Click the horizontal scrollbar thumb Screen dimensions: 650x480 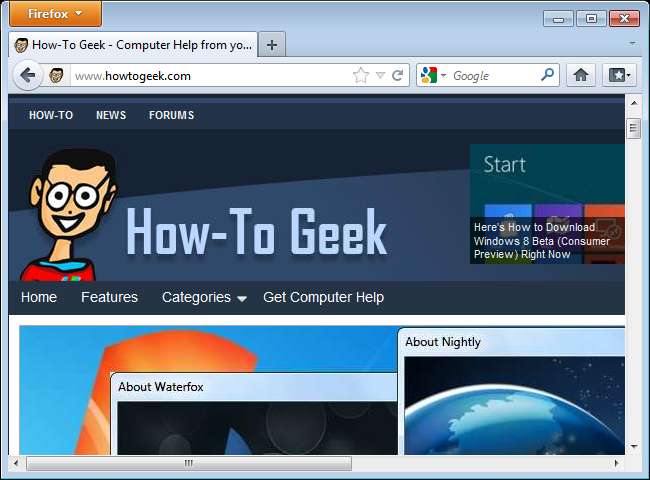(189, 463)
